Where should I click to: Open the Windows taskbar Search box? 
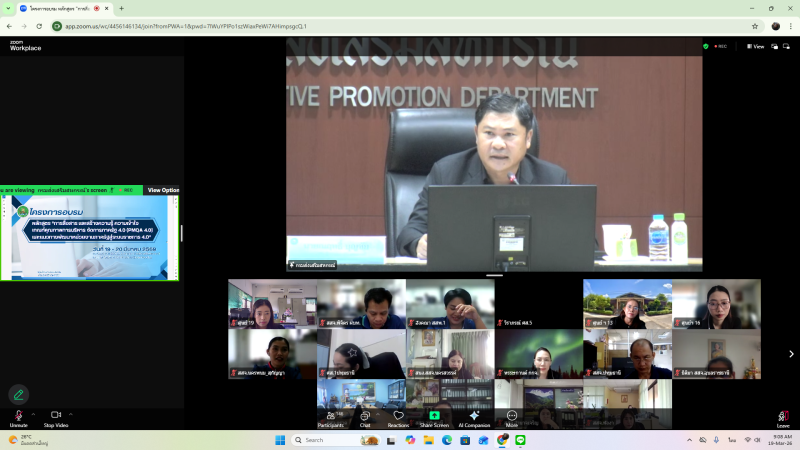[328, 440]
